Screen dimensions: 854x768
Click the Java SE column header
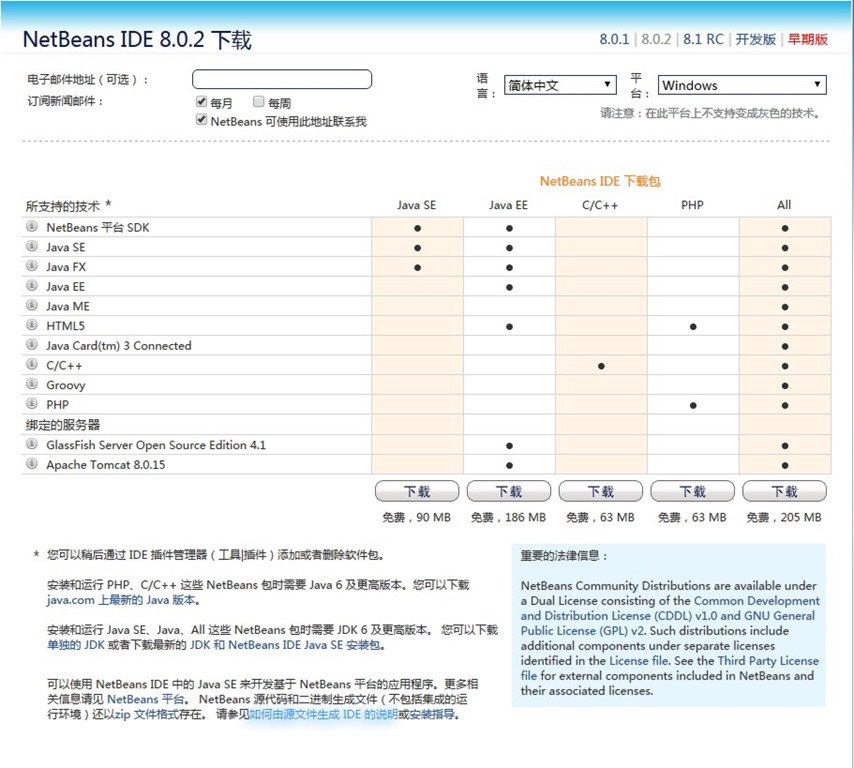coord(416,205)
